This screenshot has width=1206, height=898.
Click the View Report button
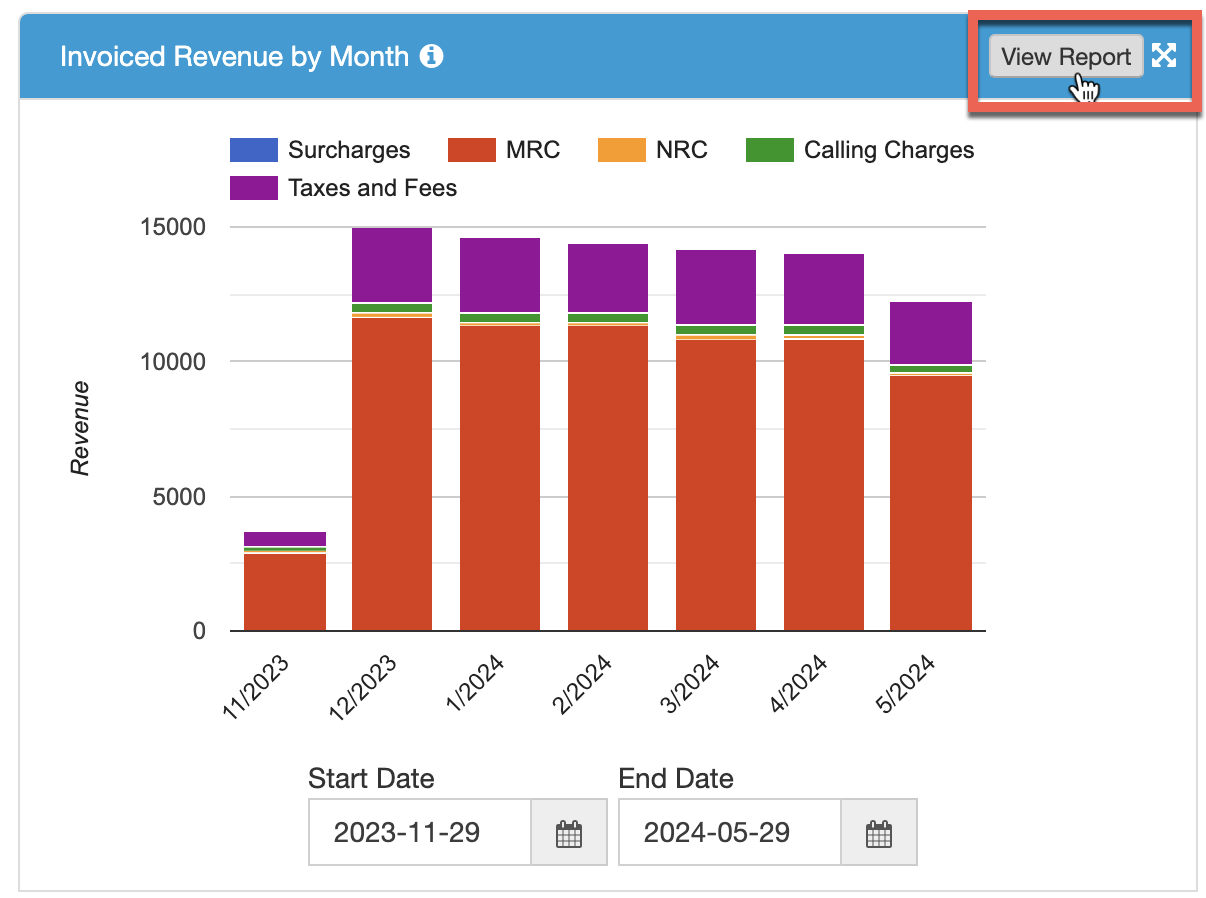coord(1066,57)
